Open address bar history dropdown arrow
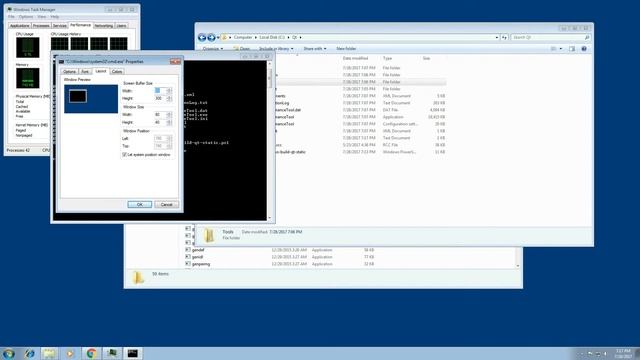 pyautogui.click(x=497, y=37)
